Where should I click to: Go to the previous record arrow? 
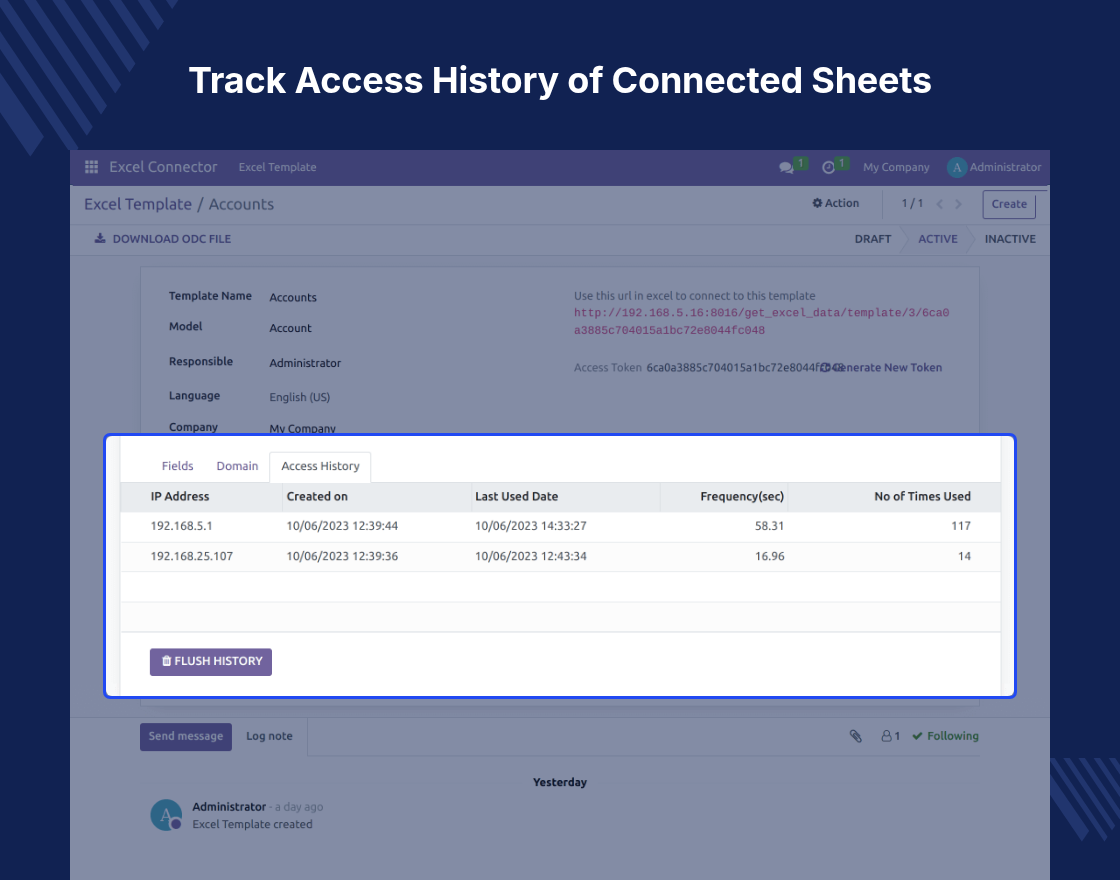(x=940, y=204)
